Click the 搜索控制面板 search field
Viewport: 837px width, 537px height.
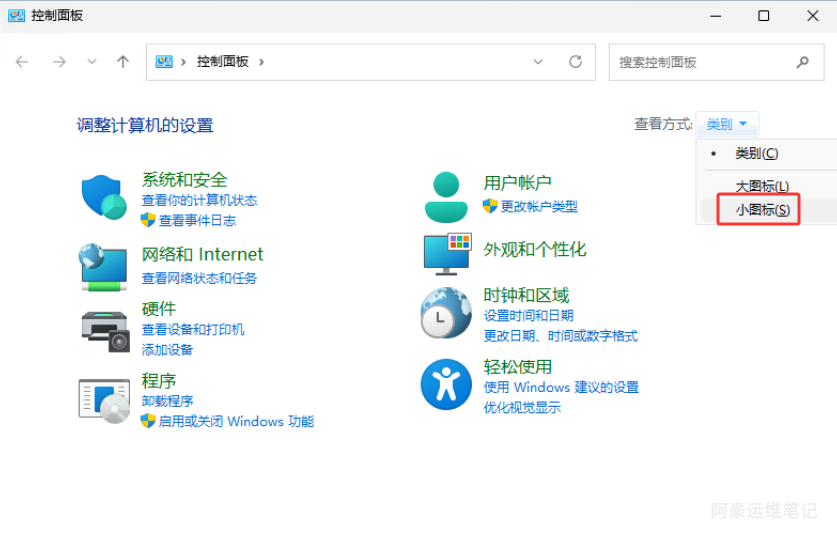click(x=703, y=62)
